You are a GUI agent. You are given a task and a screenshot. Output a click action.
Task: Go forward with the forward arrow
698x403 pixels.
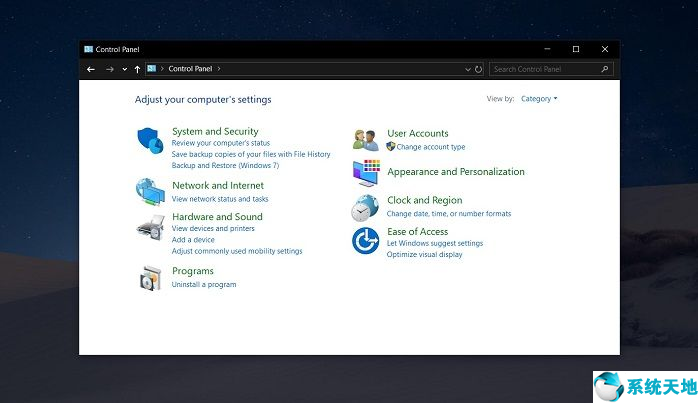click(110, 69)
